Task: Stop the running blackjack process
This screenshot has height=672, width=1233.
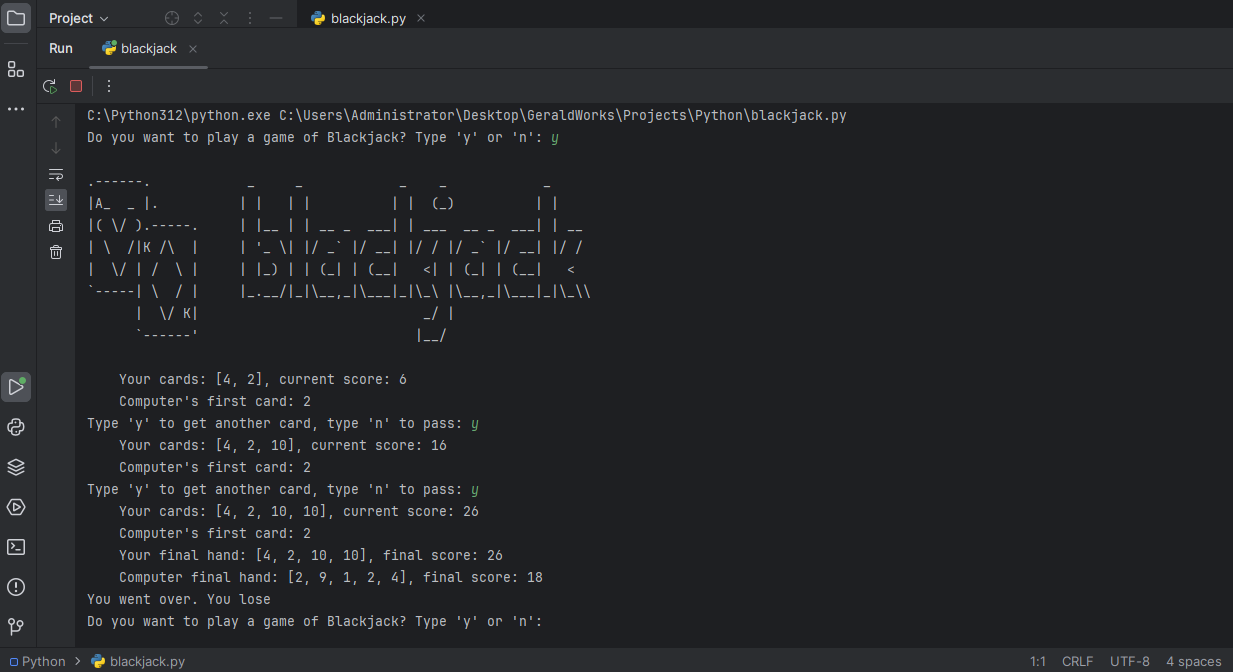Action: (x=76, y=86)
